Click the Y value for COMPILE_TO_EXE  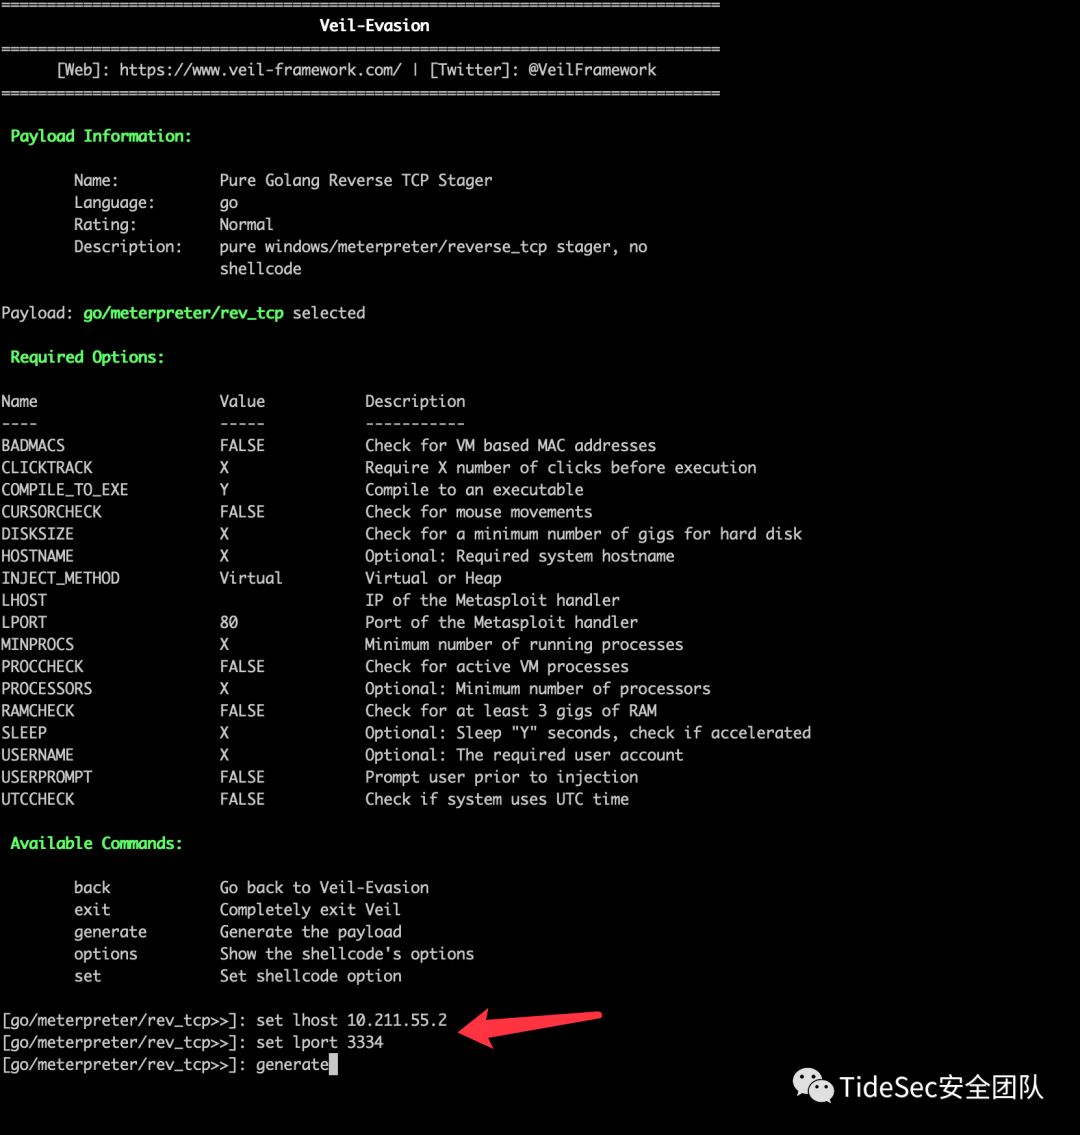point(224,489)
